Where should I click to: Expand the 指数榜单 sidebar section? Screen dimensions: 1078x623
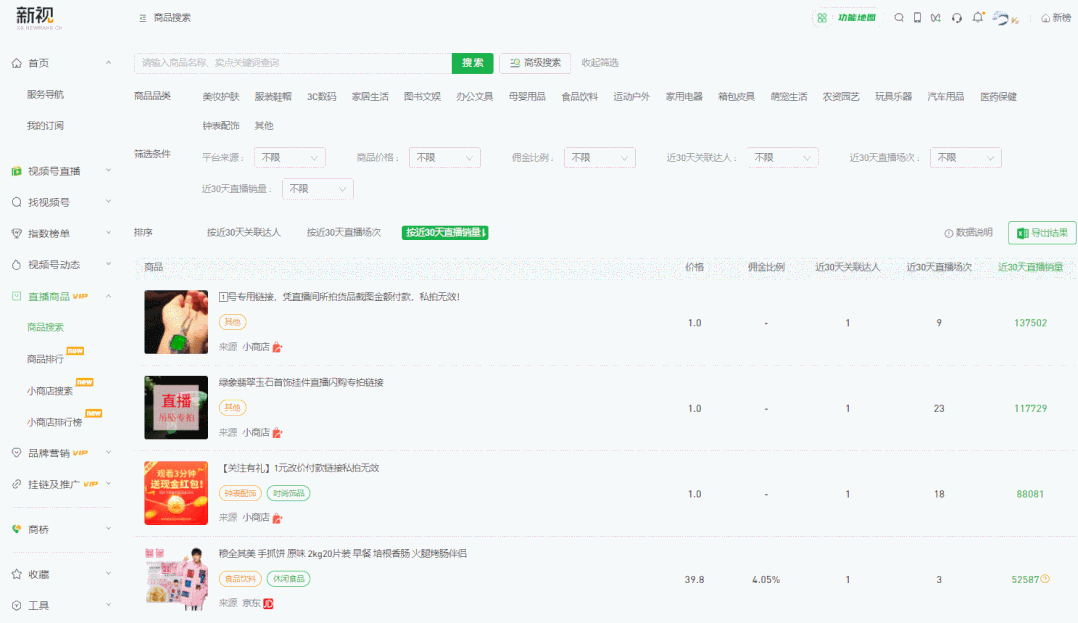point(108,233)
